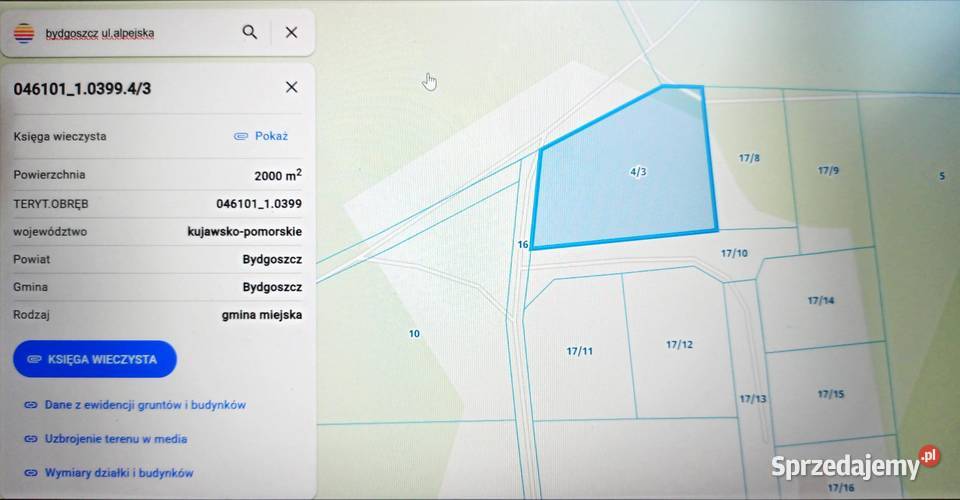Click the Powiat value 'Bydgoszcz'
960x500 pixels.
click(272, 259)
